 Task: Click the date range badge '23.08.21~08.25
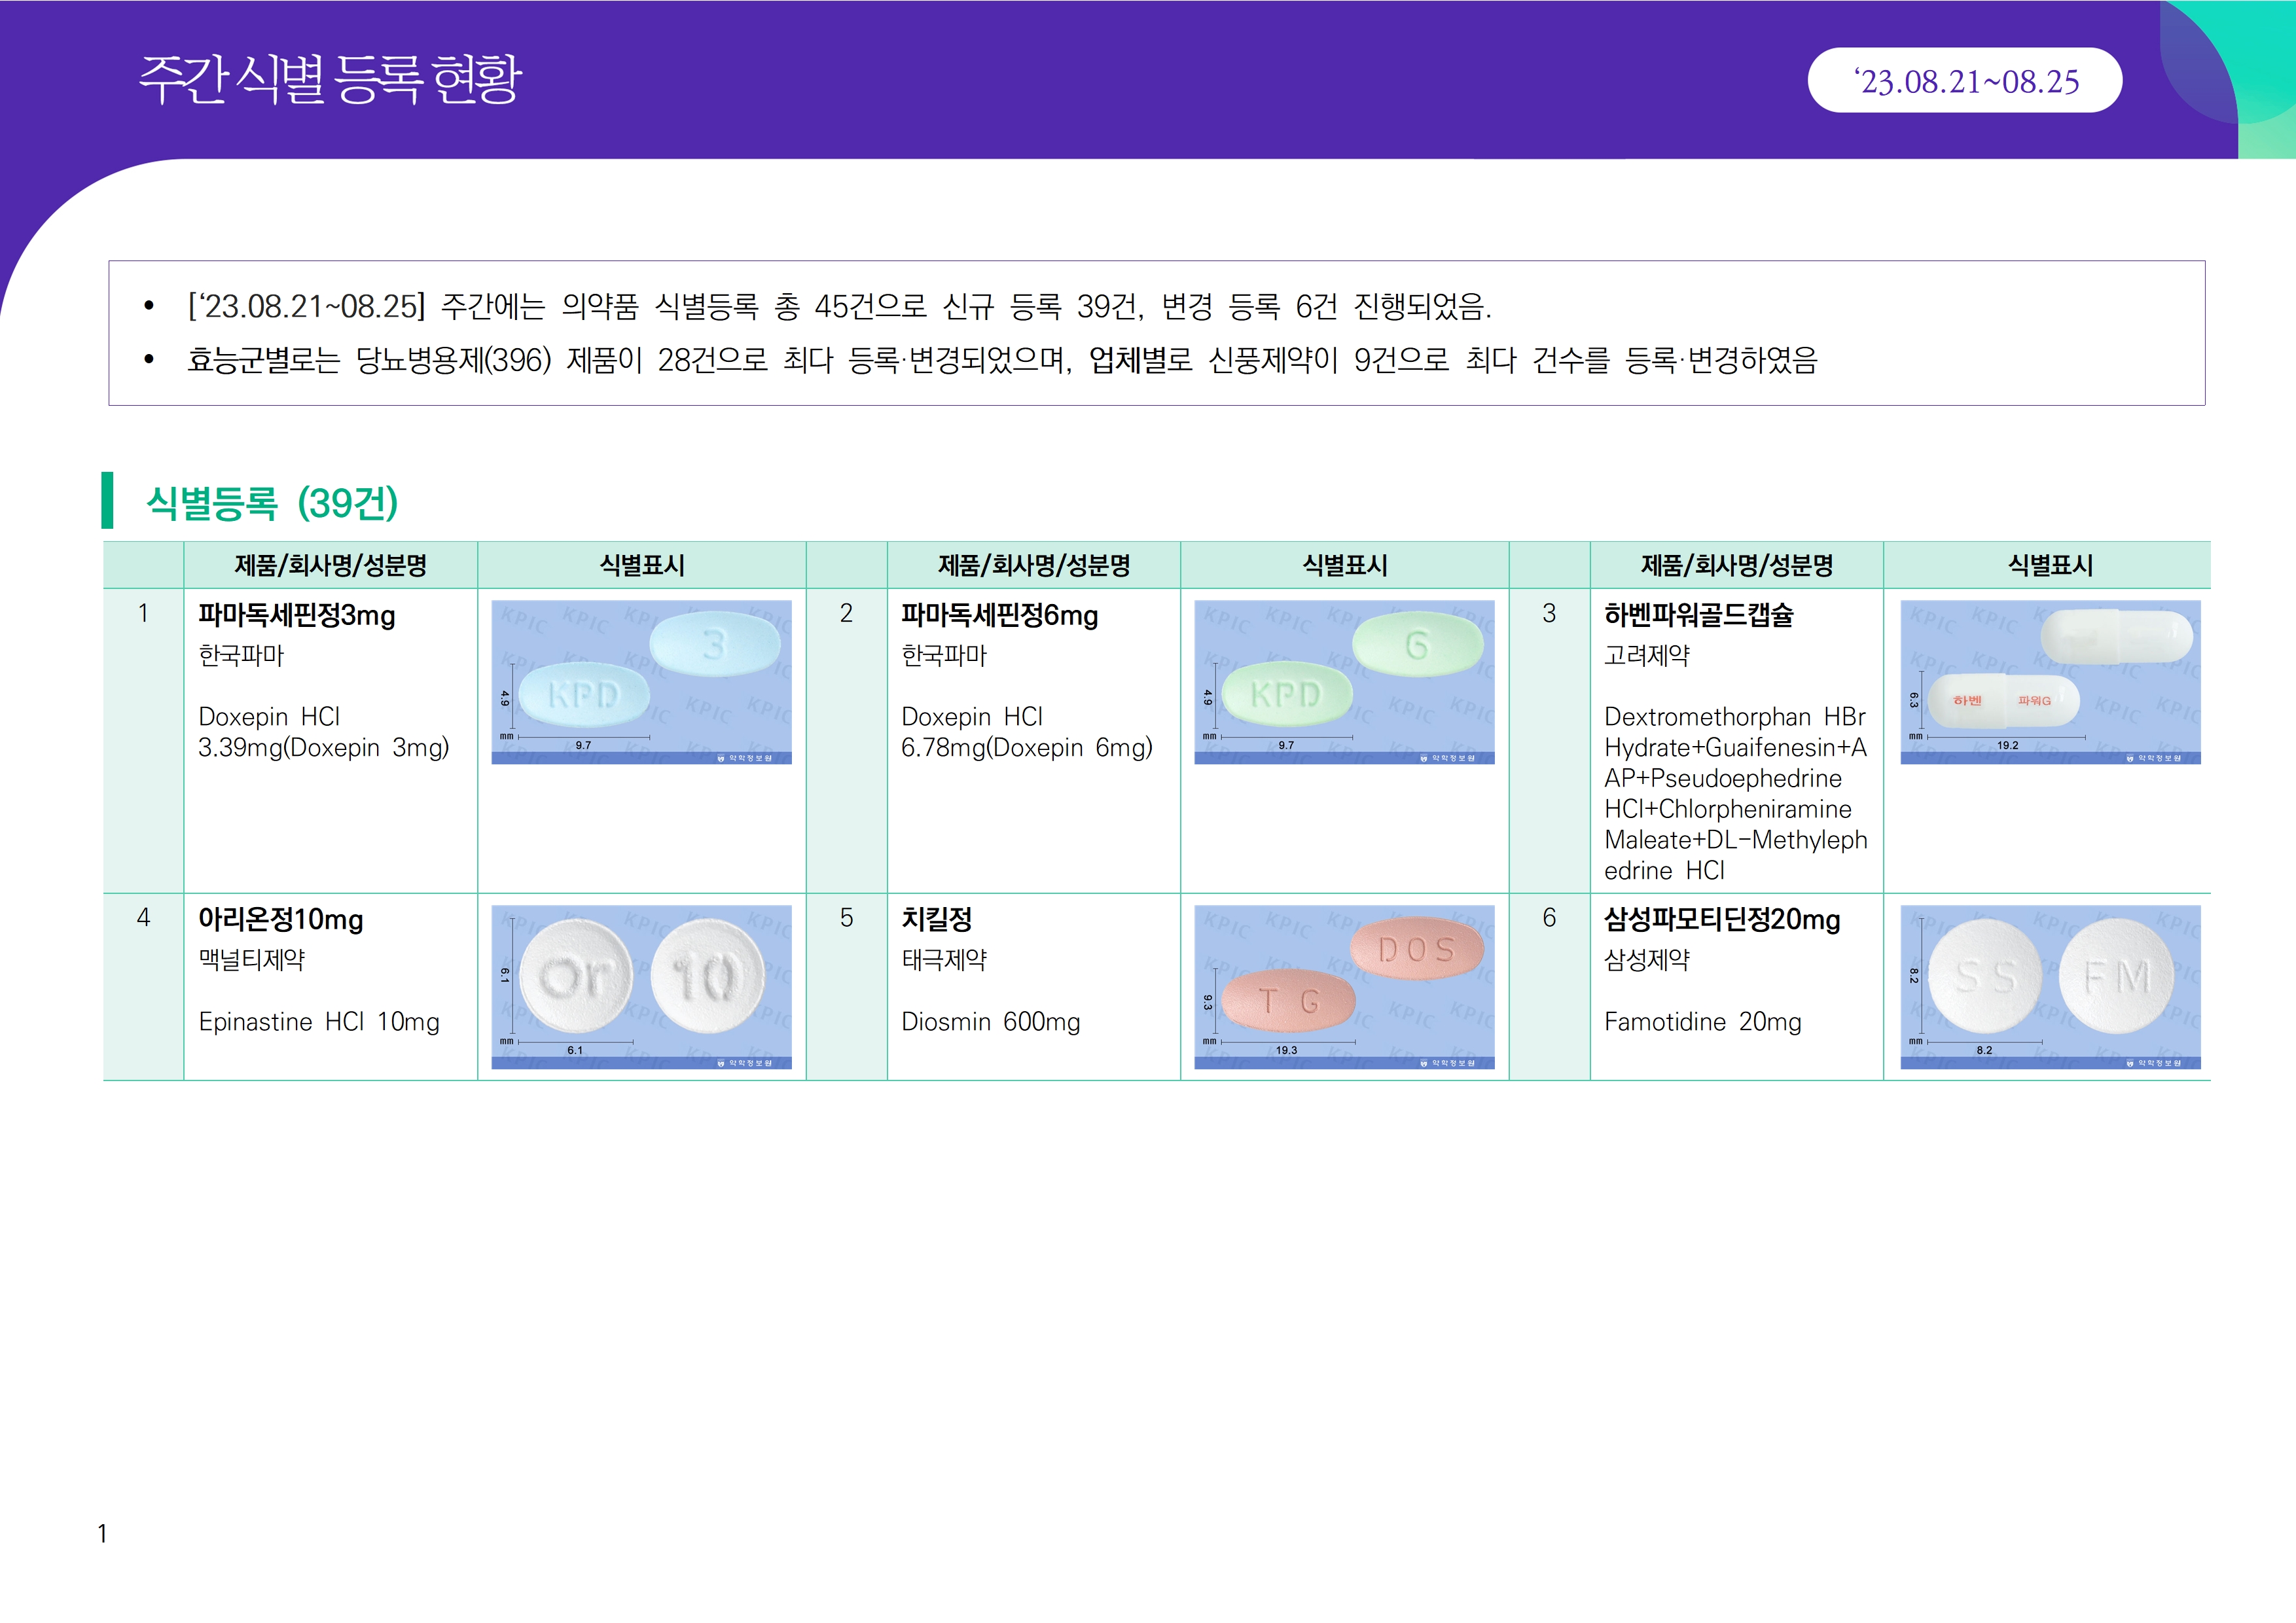pyautogui.click(x=1964, y=81)
